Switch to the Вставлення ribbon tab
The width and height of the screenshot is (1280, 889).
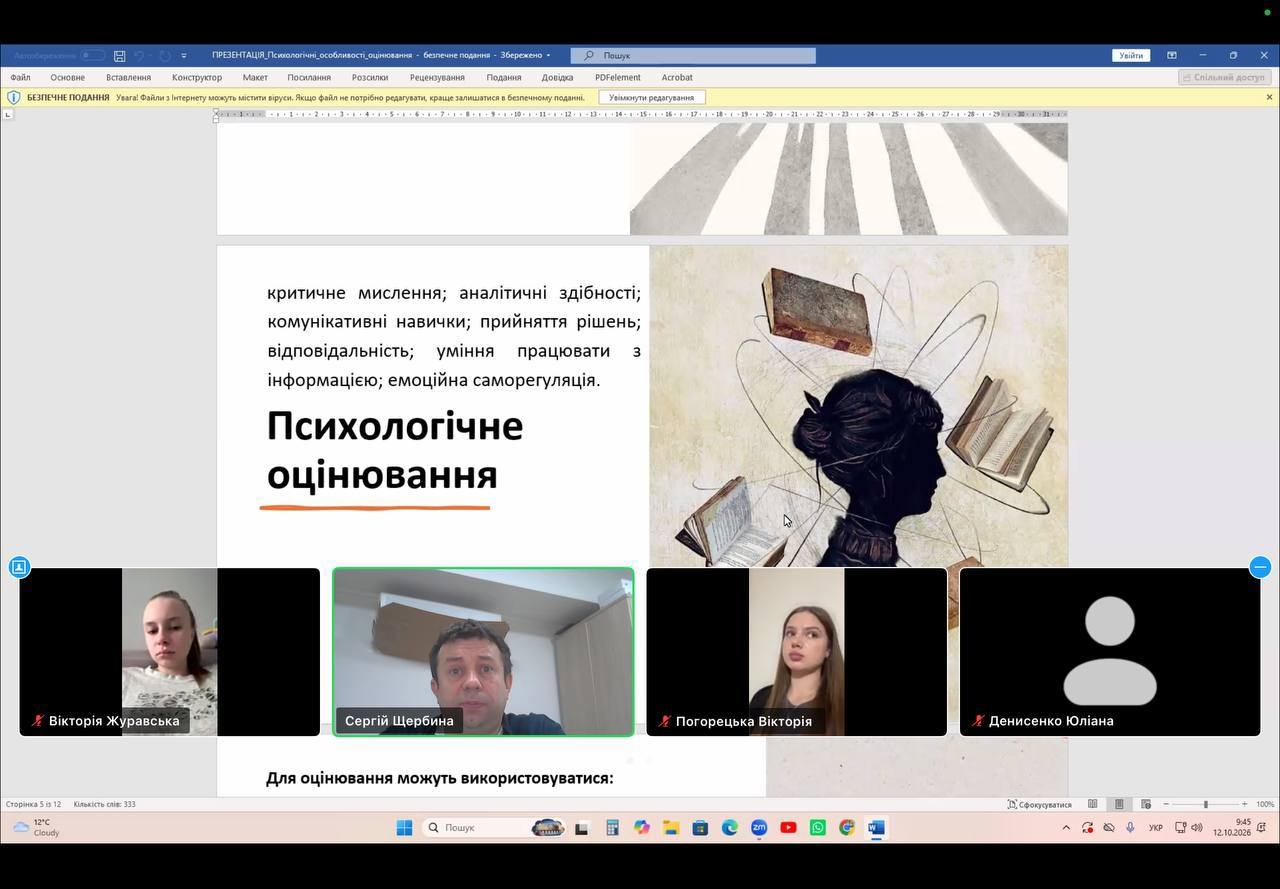coord(128,77)
